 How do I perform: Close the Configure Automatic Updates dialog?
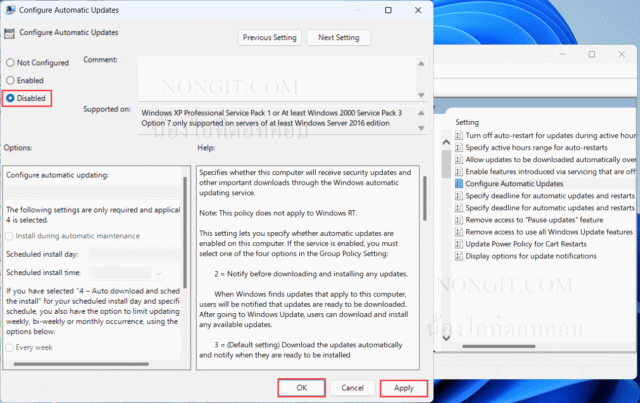418,10
